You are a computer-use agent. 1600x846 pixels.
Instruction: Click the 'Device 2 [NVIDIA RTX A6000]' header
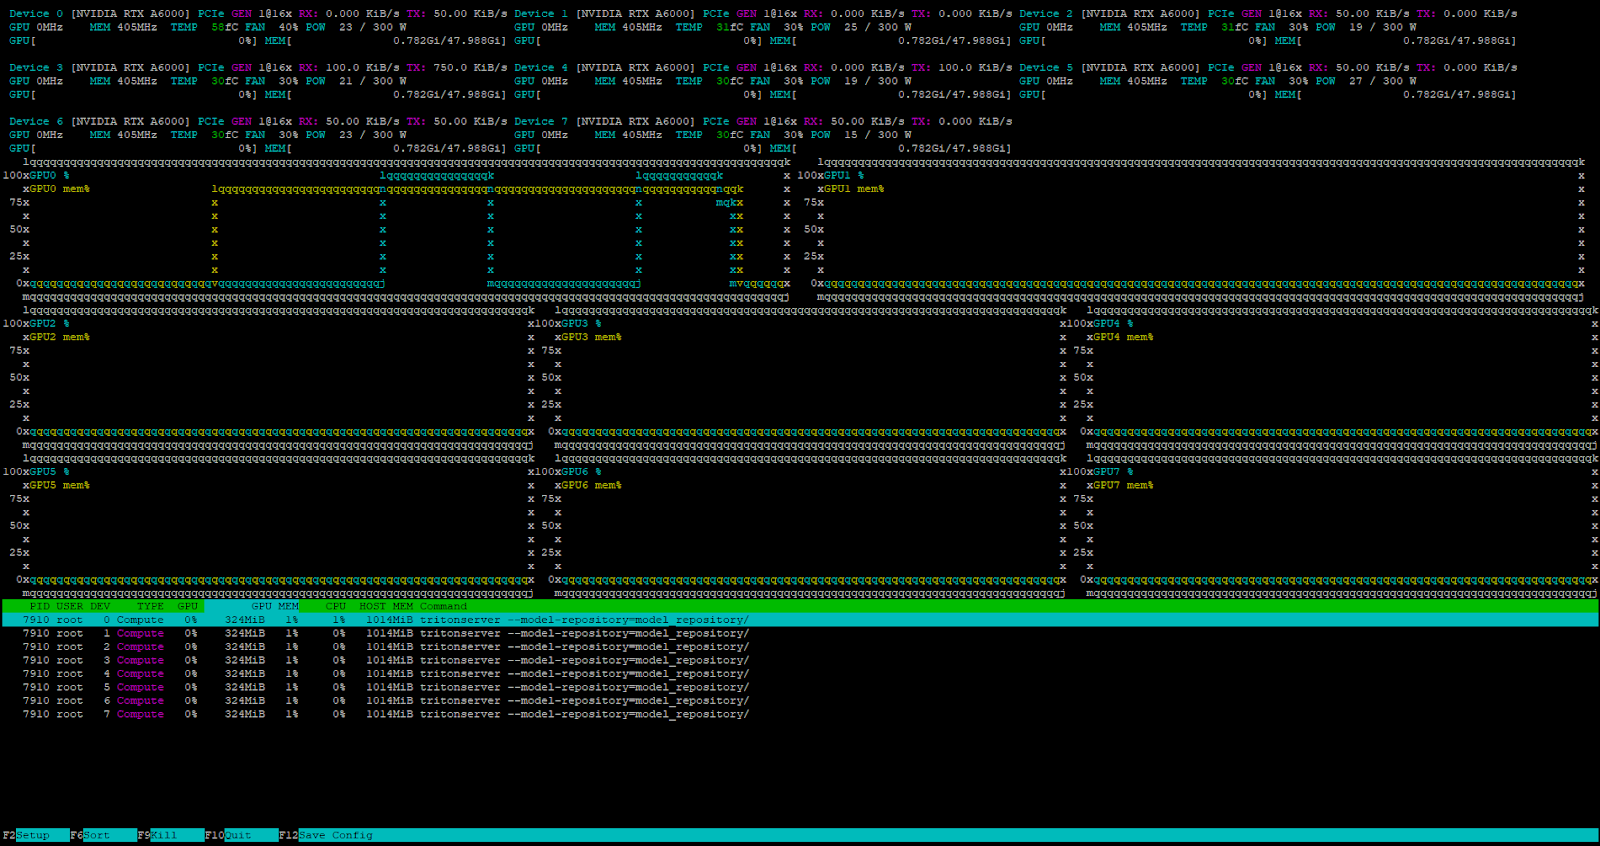point(1109,14)
